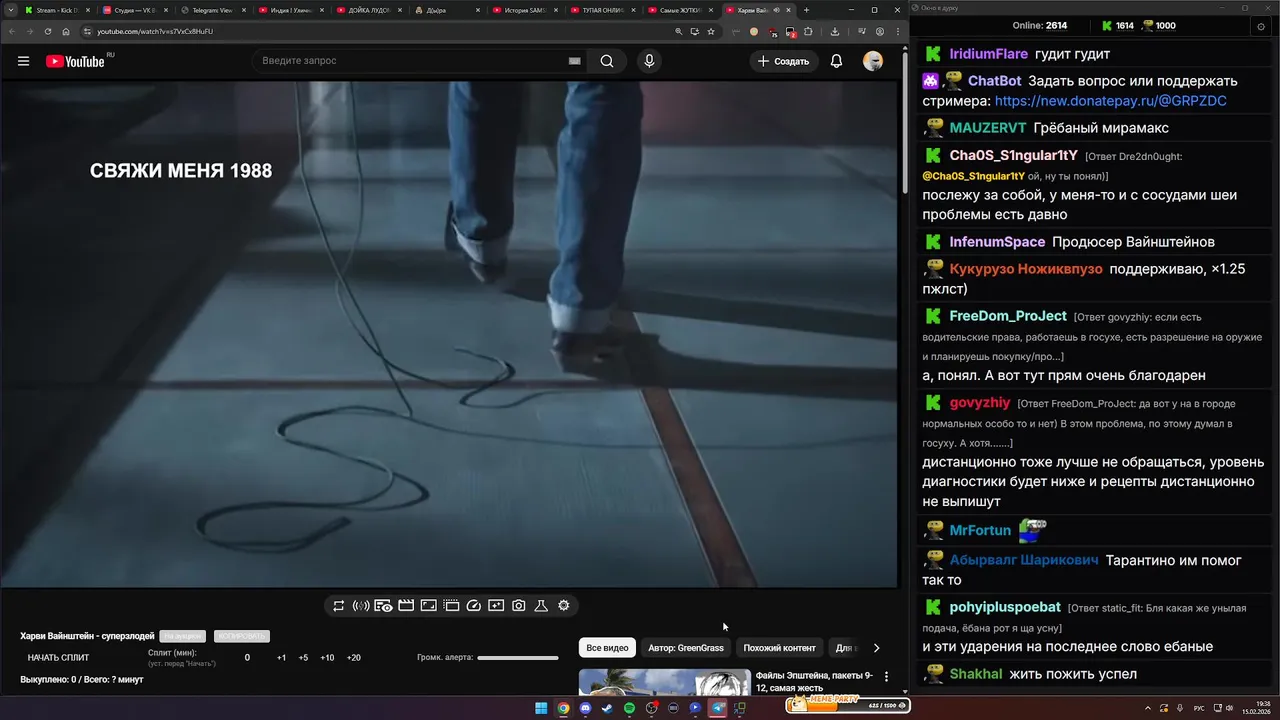Click username Shakhal in chat
This screenshot has height=720, width=1280.
click(976, 674)
